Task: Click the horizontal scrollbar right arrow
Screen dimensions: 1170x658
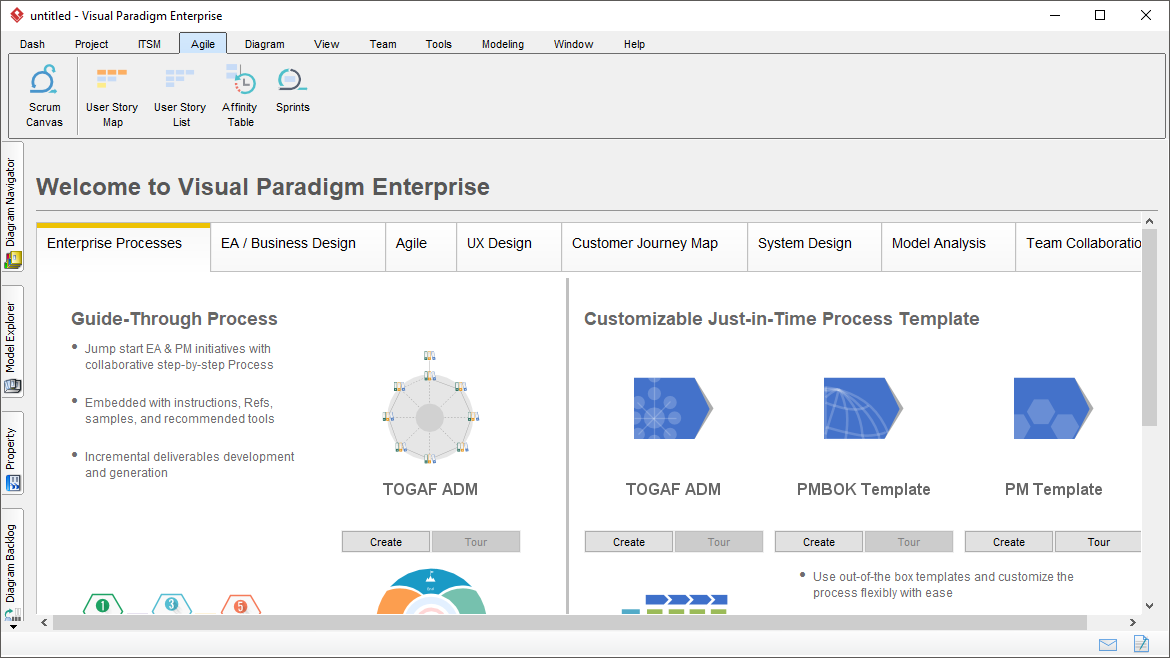Action: click(x=1133, y=622)
